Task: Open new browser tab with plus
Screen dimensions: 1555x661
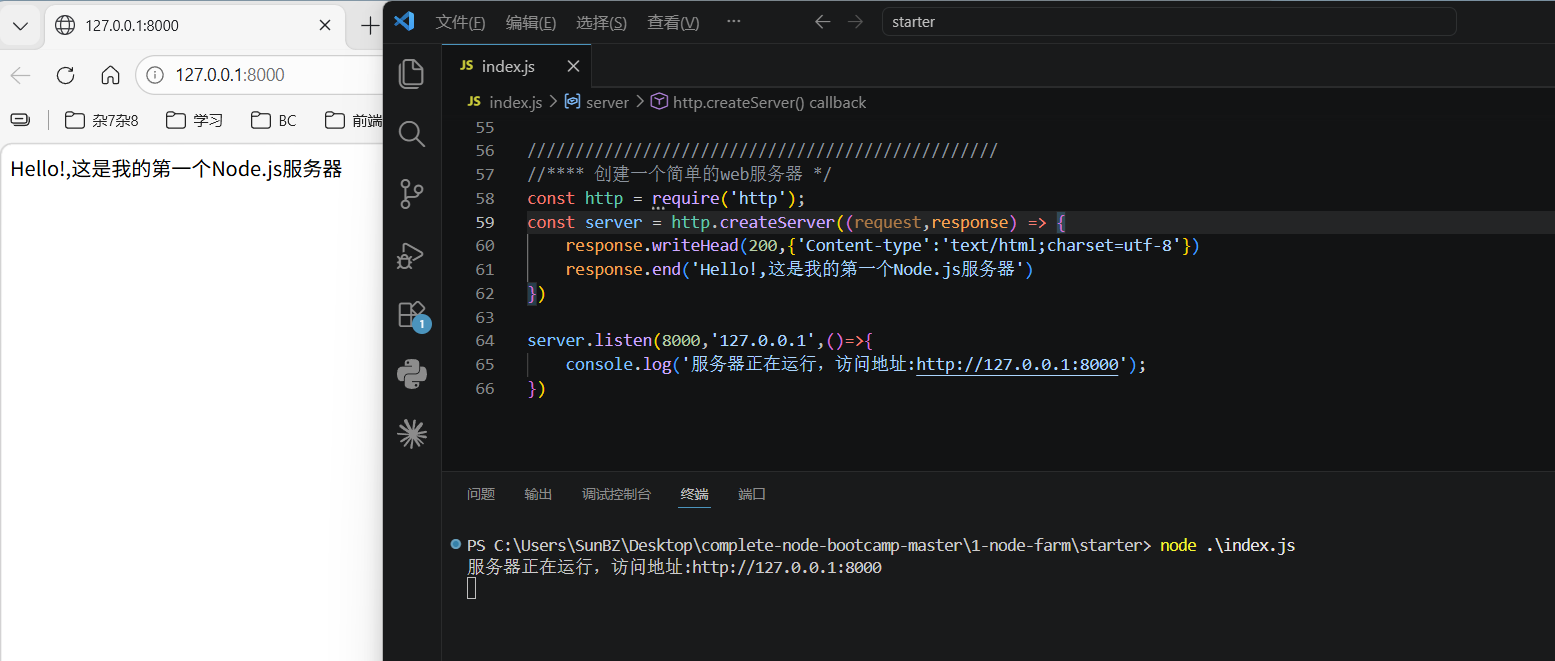Action: click(370, 25)
